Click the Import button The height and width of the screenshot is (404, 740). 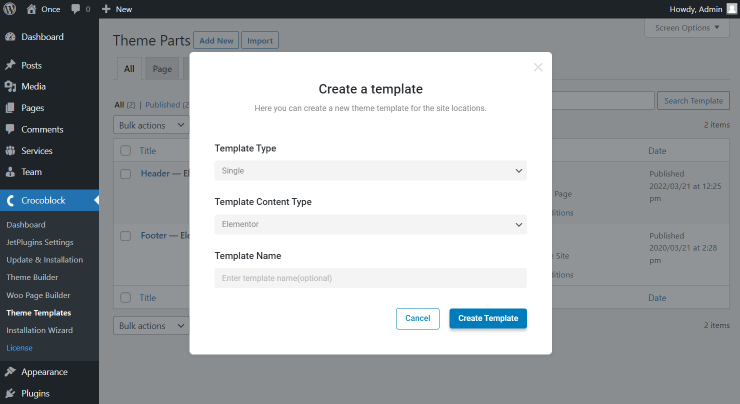260,41
